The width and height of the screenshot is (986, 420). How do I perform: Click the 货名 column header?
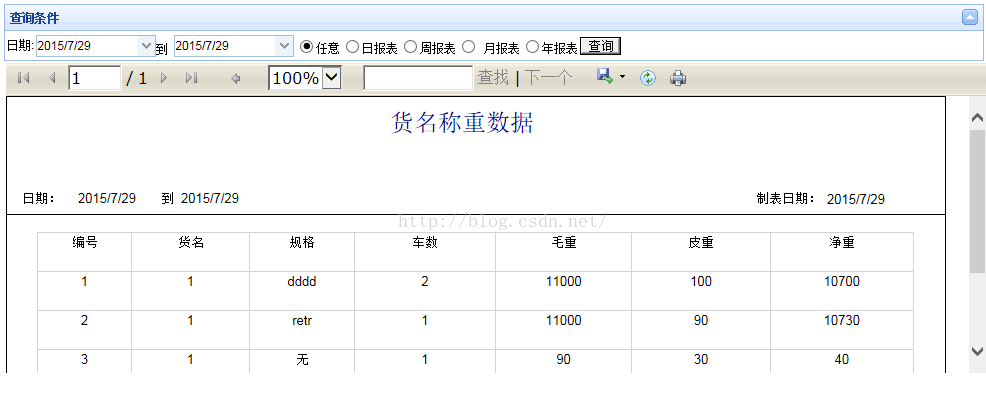coord(191,243)
